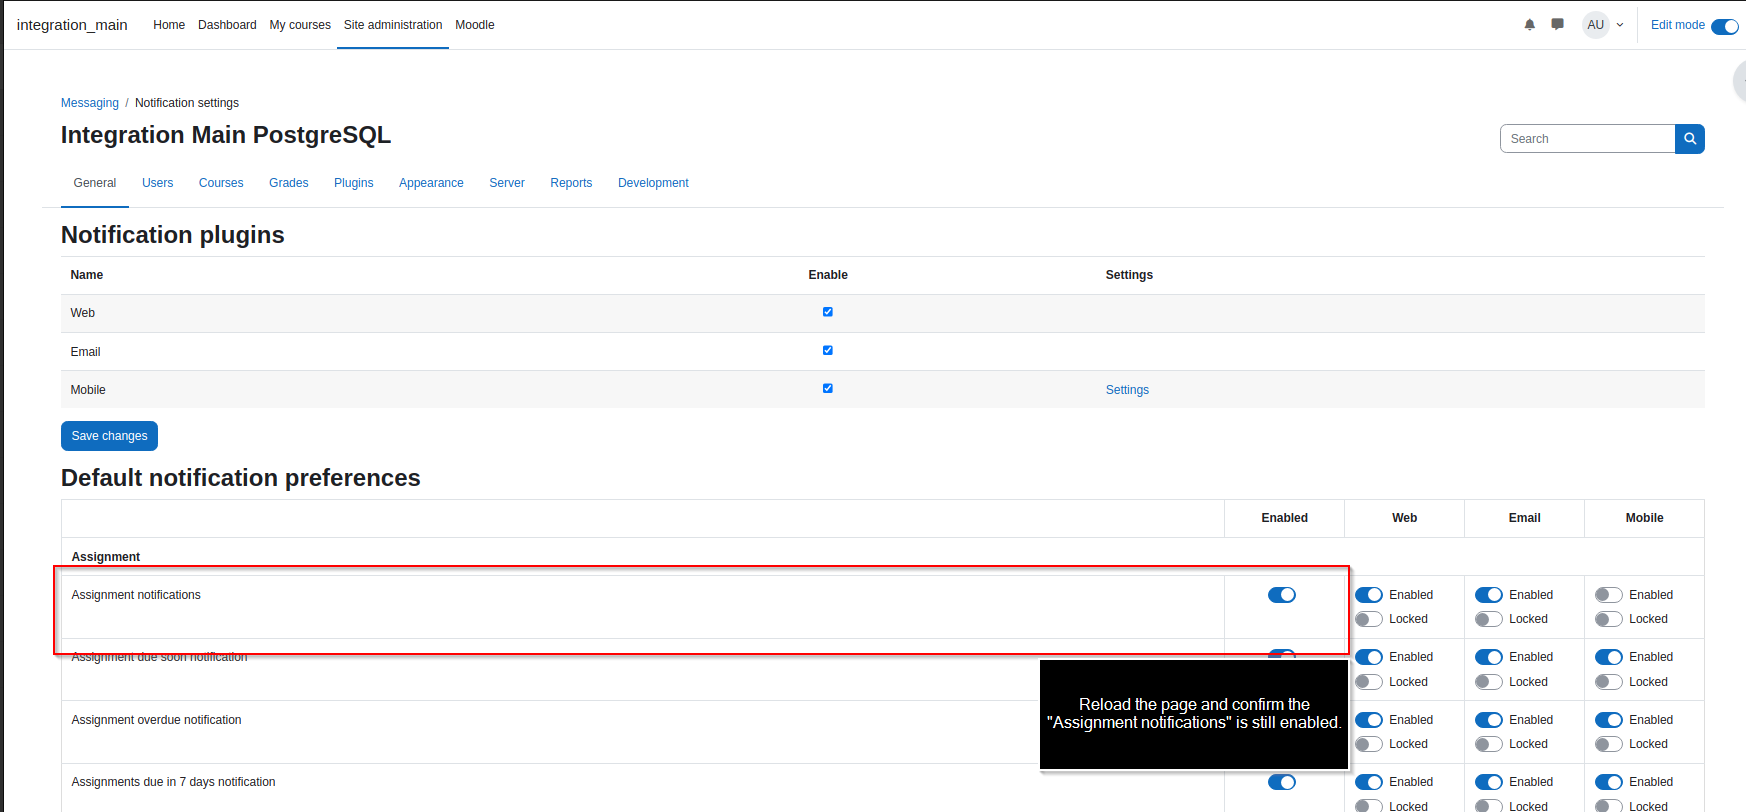Toggle Mobile Enabled for 7 days notification
Screen dimensions: 1746x812
pyautogui.click(x=1608, y=782)
